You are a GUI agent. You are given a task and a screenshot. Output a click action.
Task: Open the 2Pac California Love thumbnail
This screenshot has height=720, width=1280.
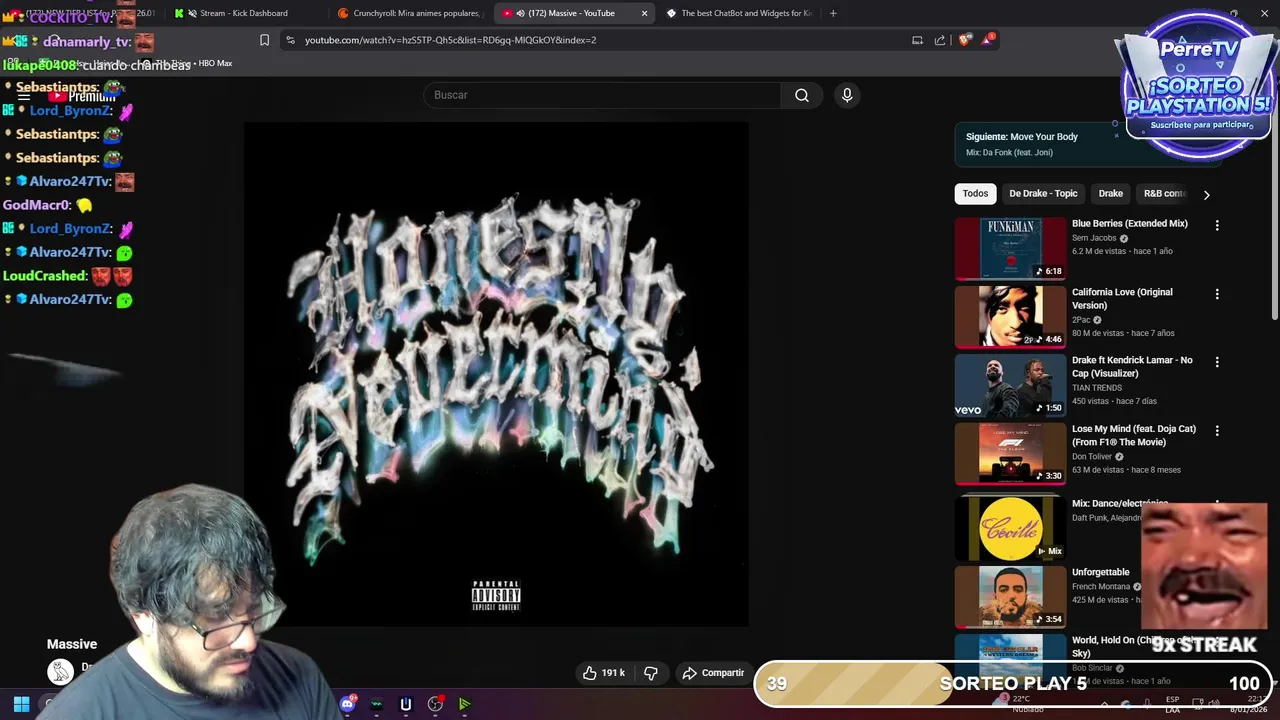tap(1010, 317)
